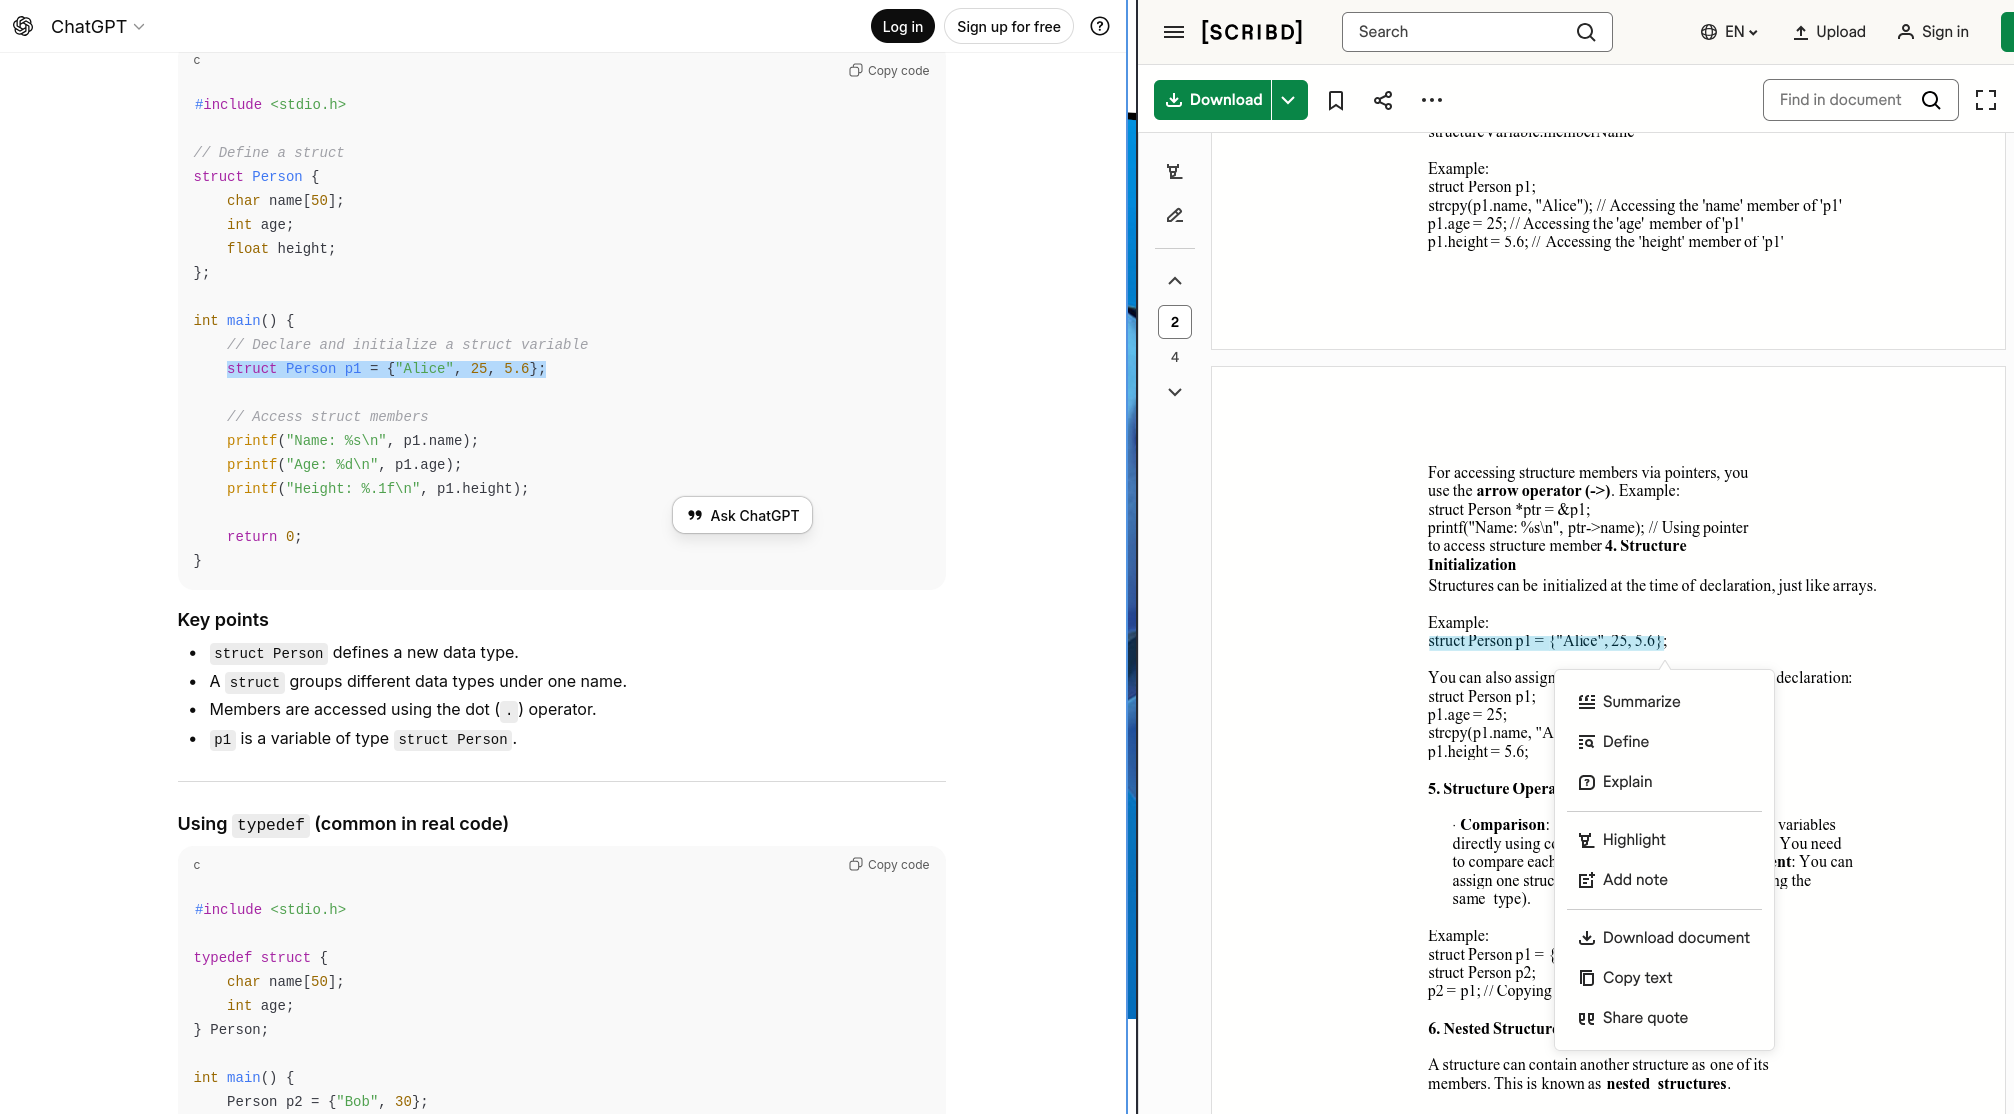
Task: Select the pencil annotate tool in sidebar
Action: click(1174, 216)
